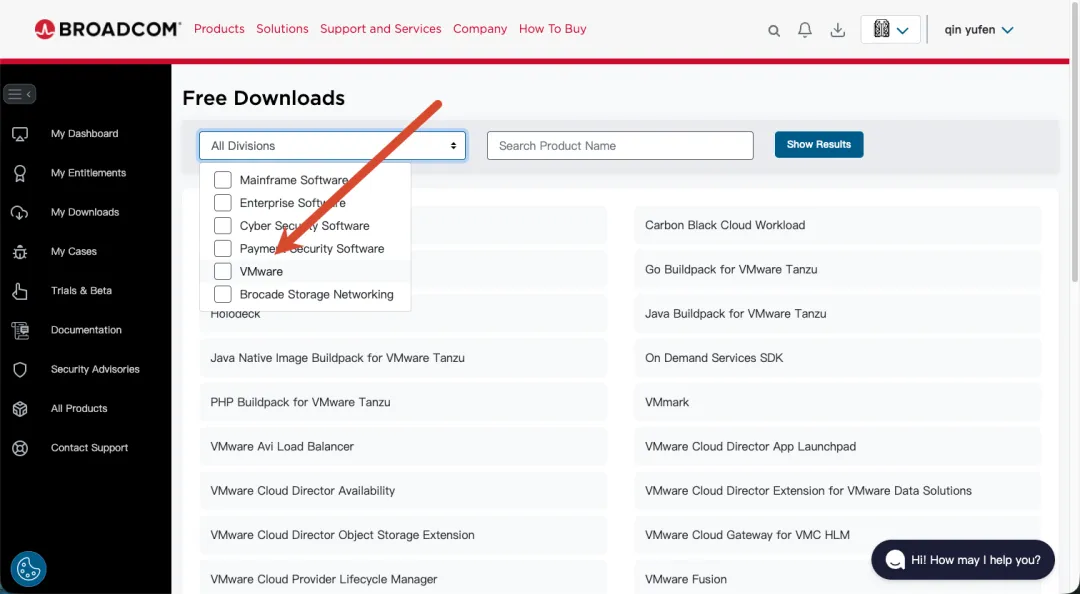
Task: Open the Company menu
Action: 480,29
